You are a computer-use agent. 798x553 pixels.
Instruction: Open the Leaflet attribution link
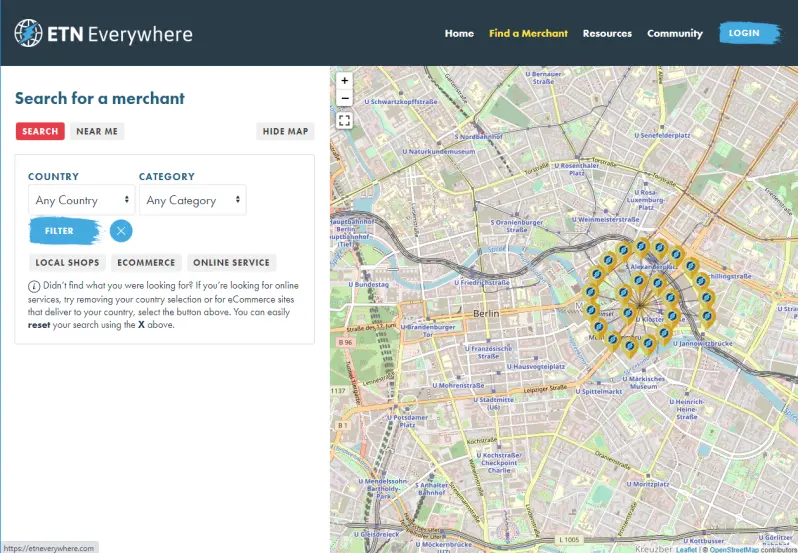tap(686, 549)
